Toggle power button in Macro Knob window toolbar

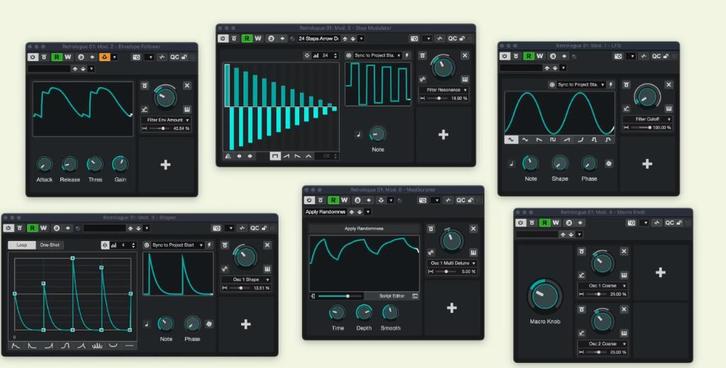[521, 223]
